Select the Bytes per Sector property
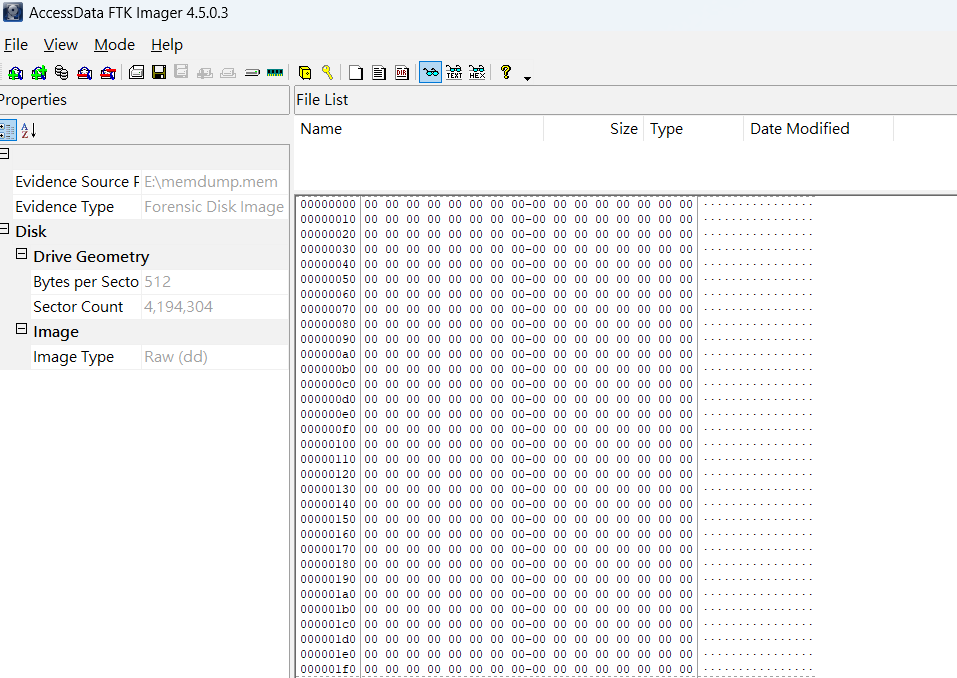 85,282
